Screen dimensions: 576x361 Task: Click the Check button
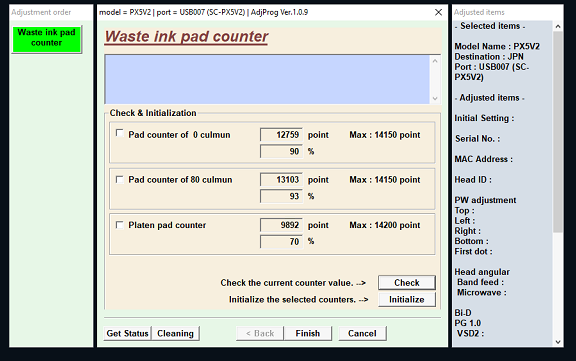[407, 283]
